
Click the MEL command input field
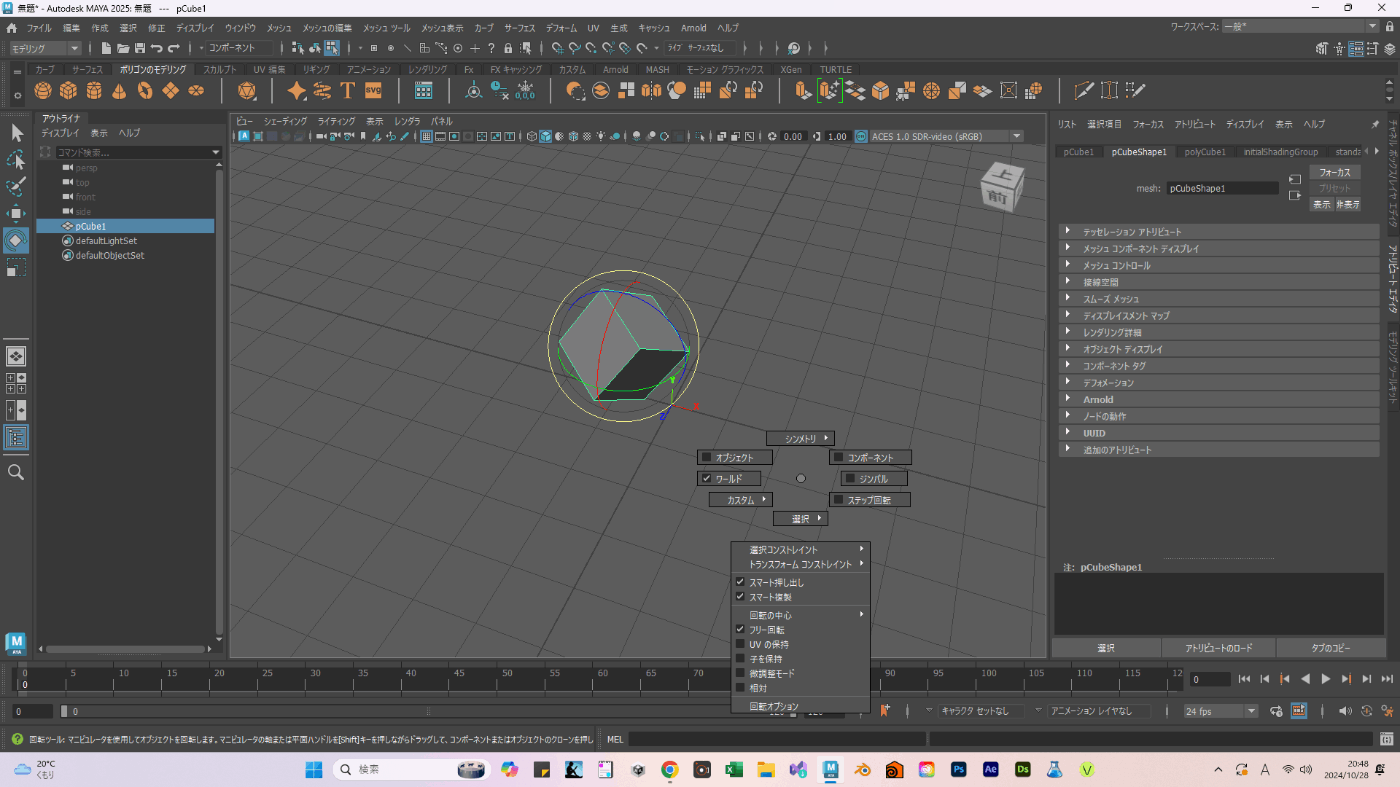[x=776, y=739]
